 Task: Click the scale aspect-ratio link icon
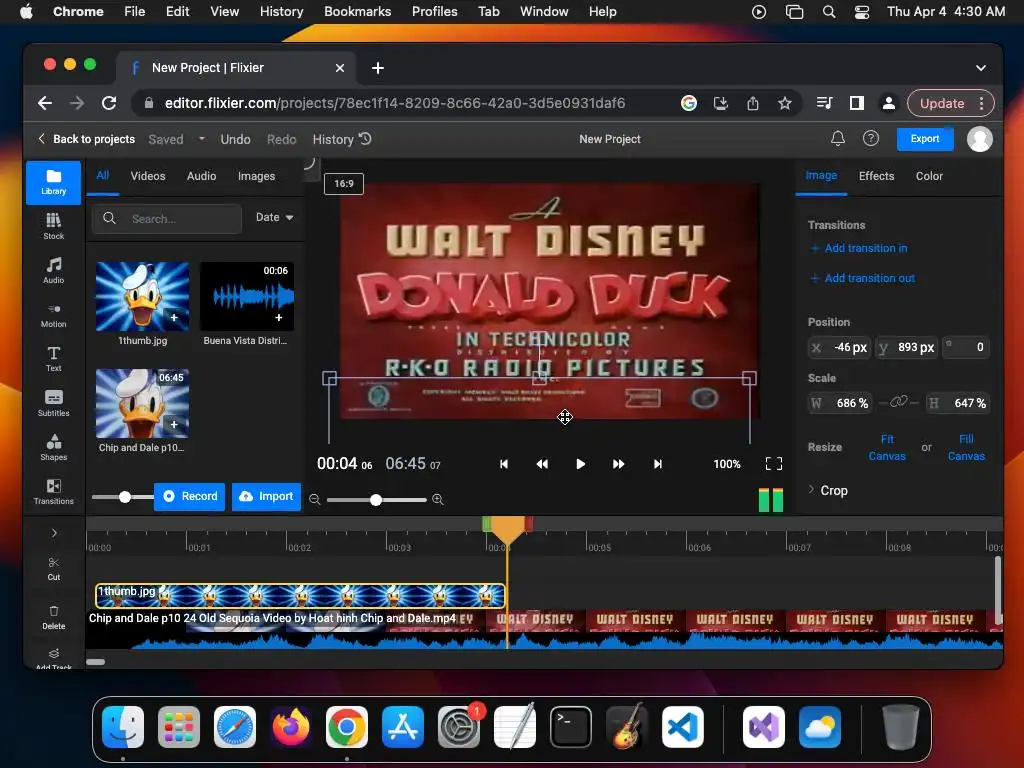click(899, 402)
